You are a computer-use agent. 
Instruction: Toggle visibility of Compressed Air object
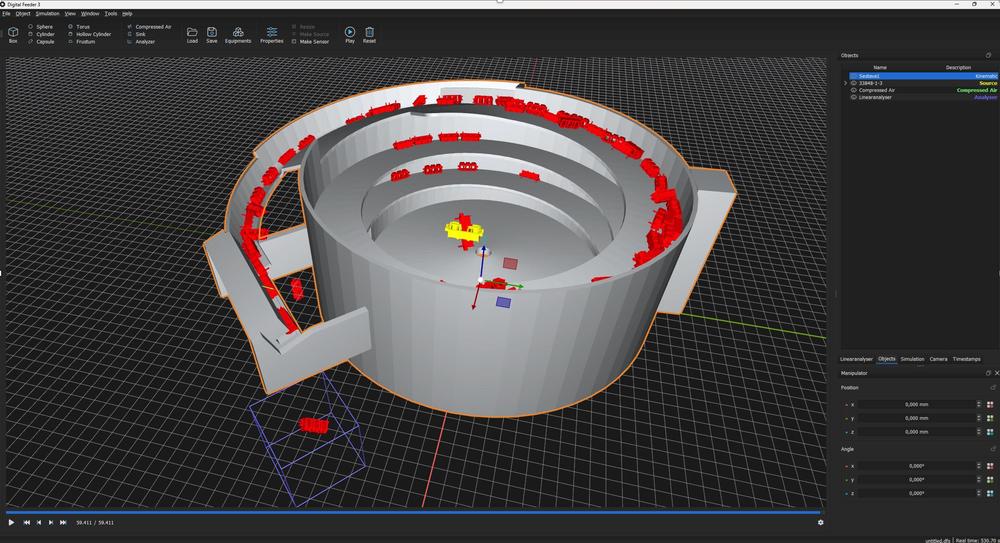(854, 90)
